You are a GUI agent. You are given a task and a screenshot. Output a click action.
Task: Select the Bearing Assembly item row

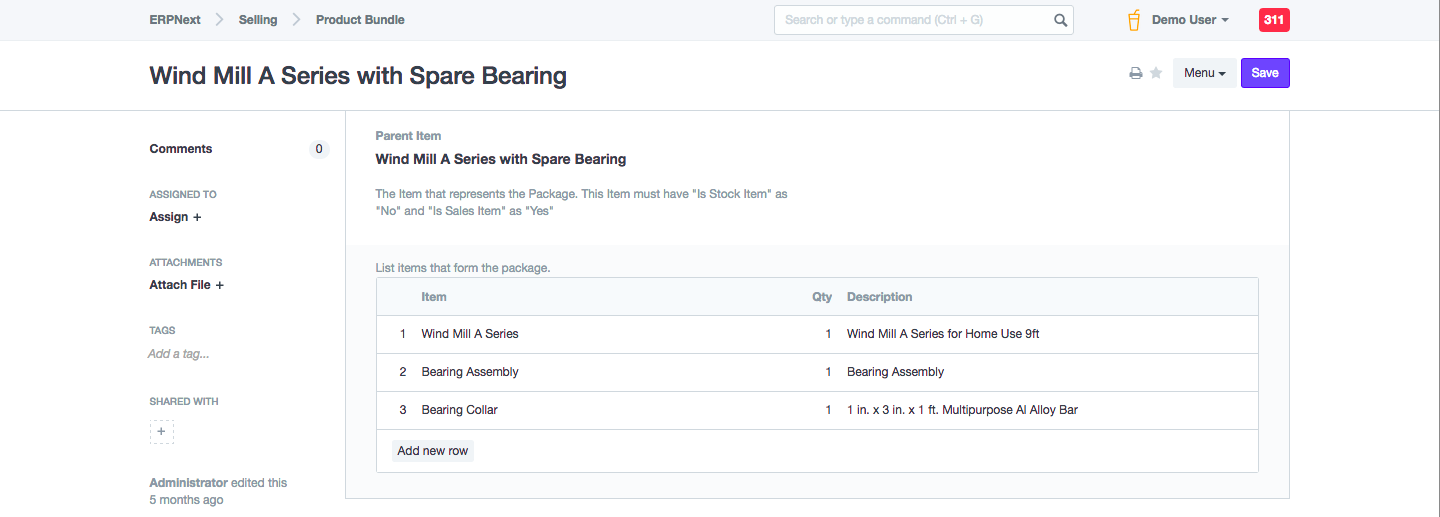point(470,372)
